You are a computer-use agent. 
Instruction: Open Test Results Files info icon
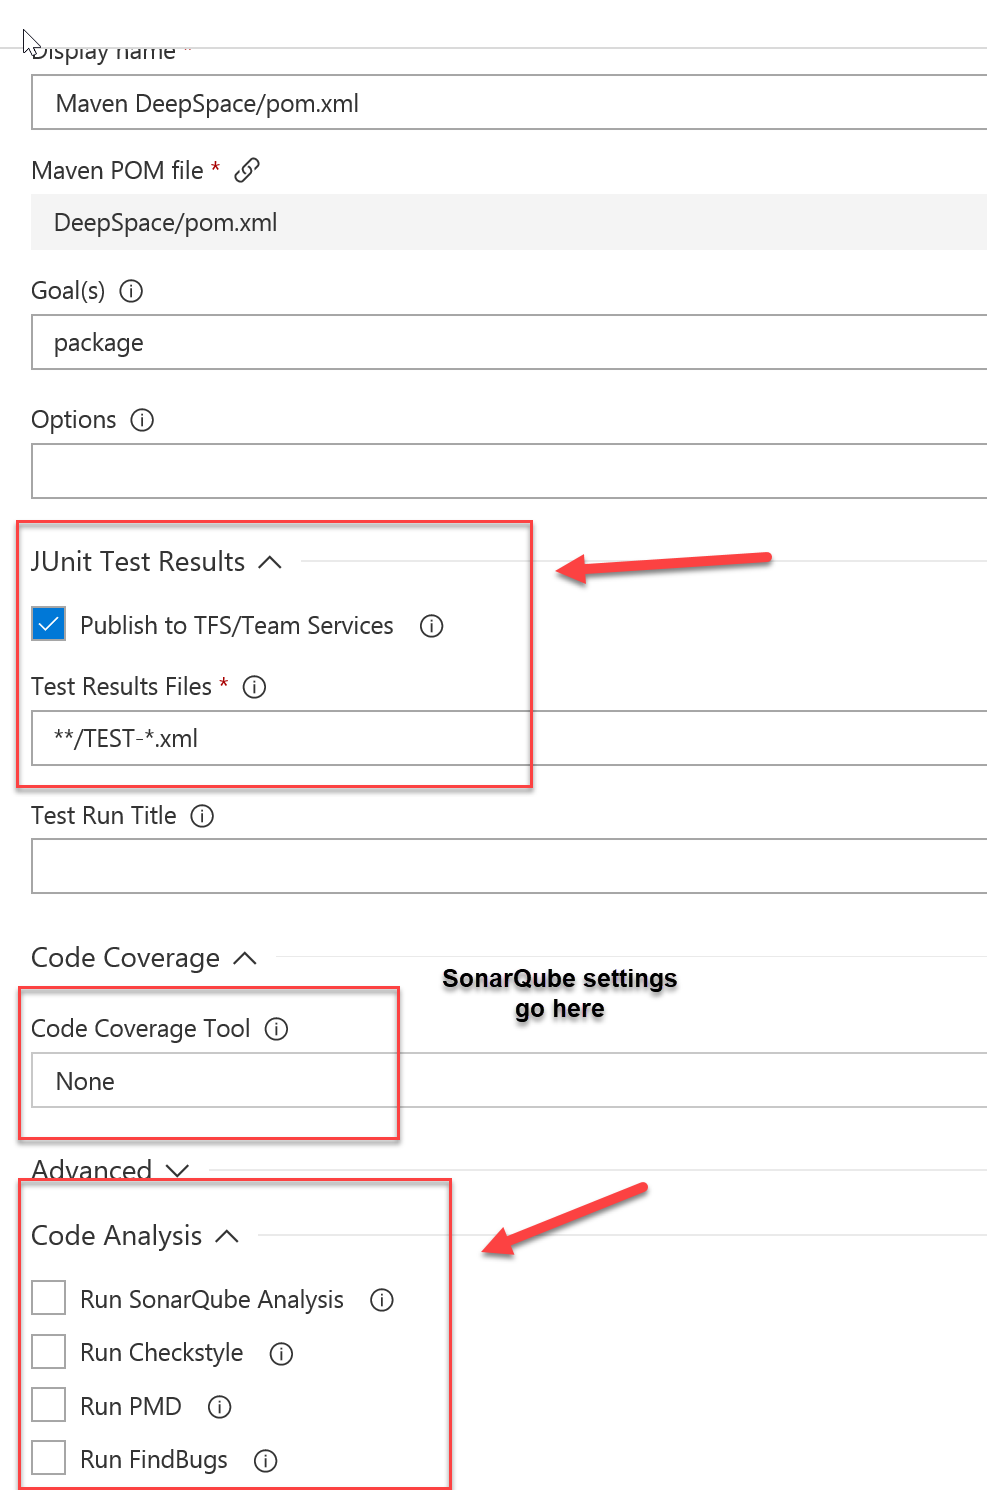click(254, 687)
